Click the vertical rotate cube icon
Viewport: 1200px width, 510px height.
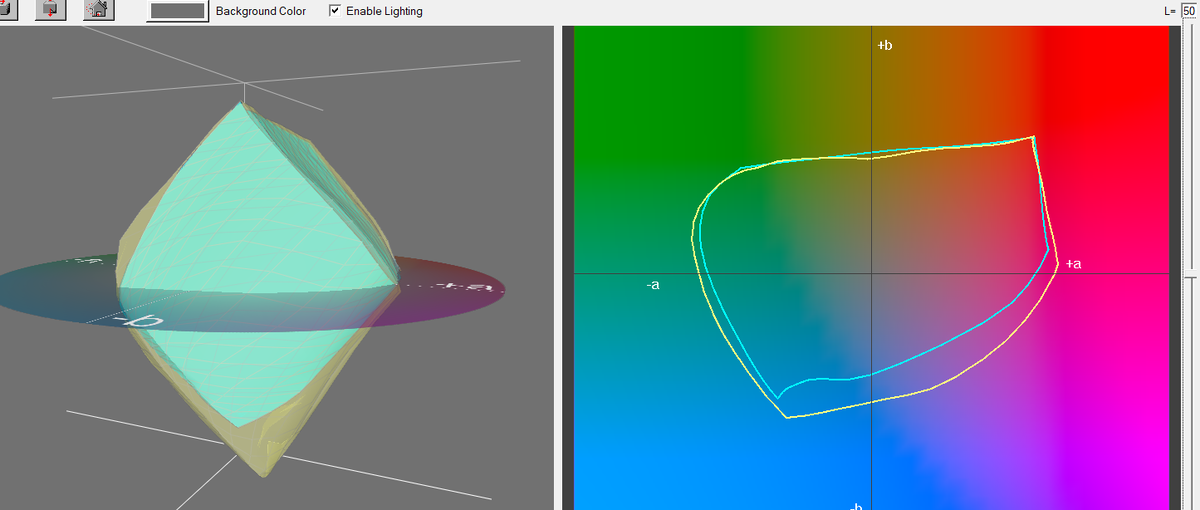(49, 9)
